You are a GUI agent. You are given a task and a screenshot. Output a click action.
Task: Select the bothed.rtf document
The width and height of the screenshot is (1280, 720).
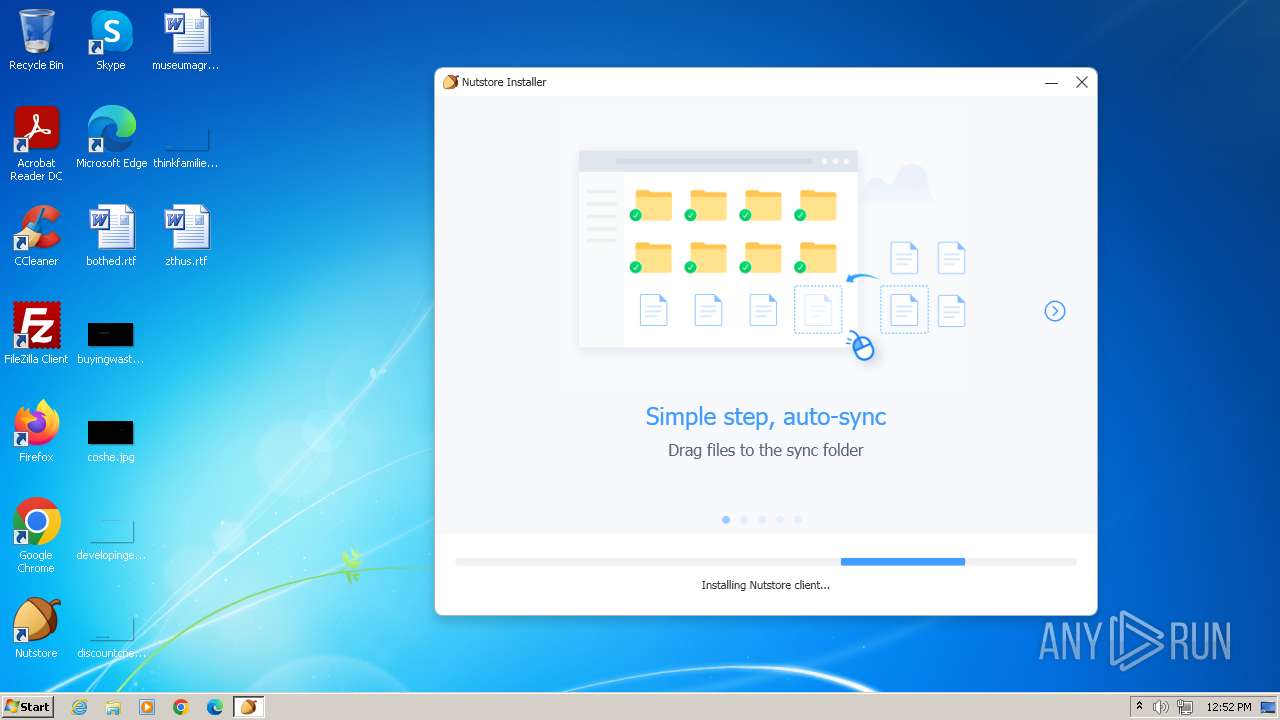tap(111, 236)
